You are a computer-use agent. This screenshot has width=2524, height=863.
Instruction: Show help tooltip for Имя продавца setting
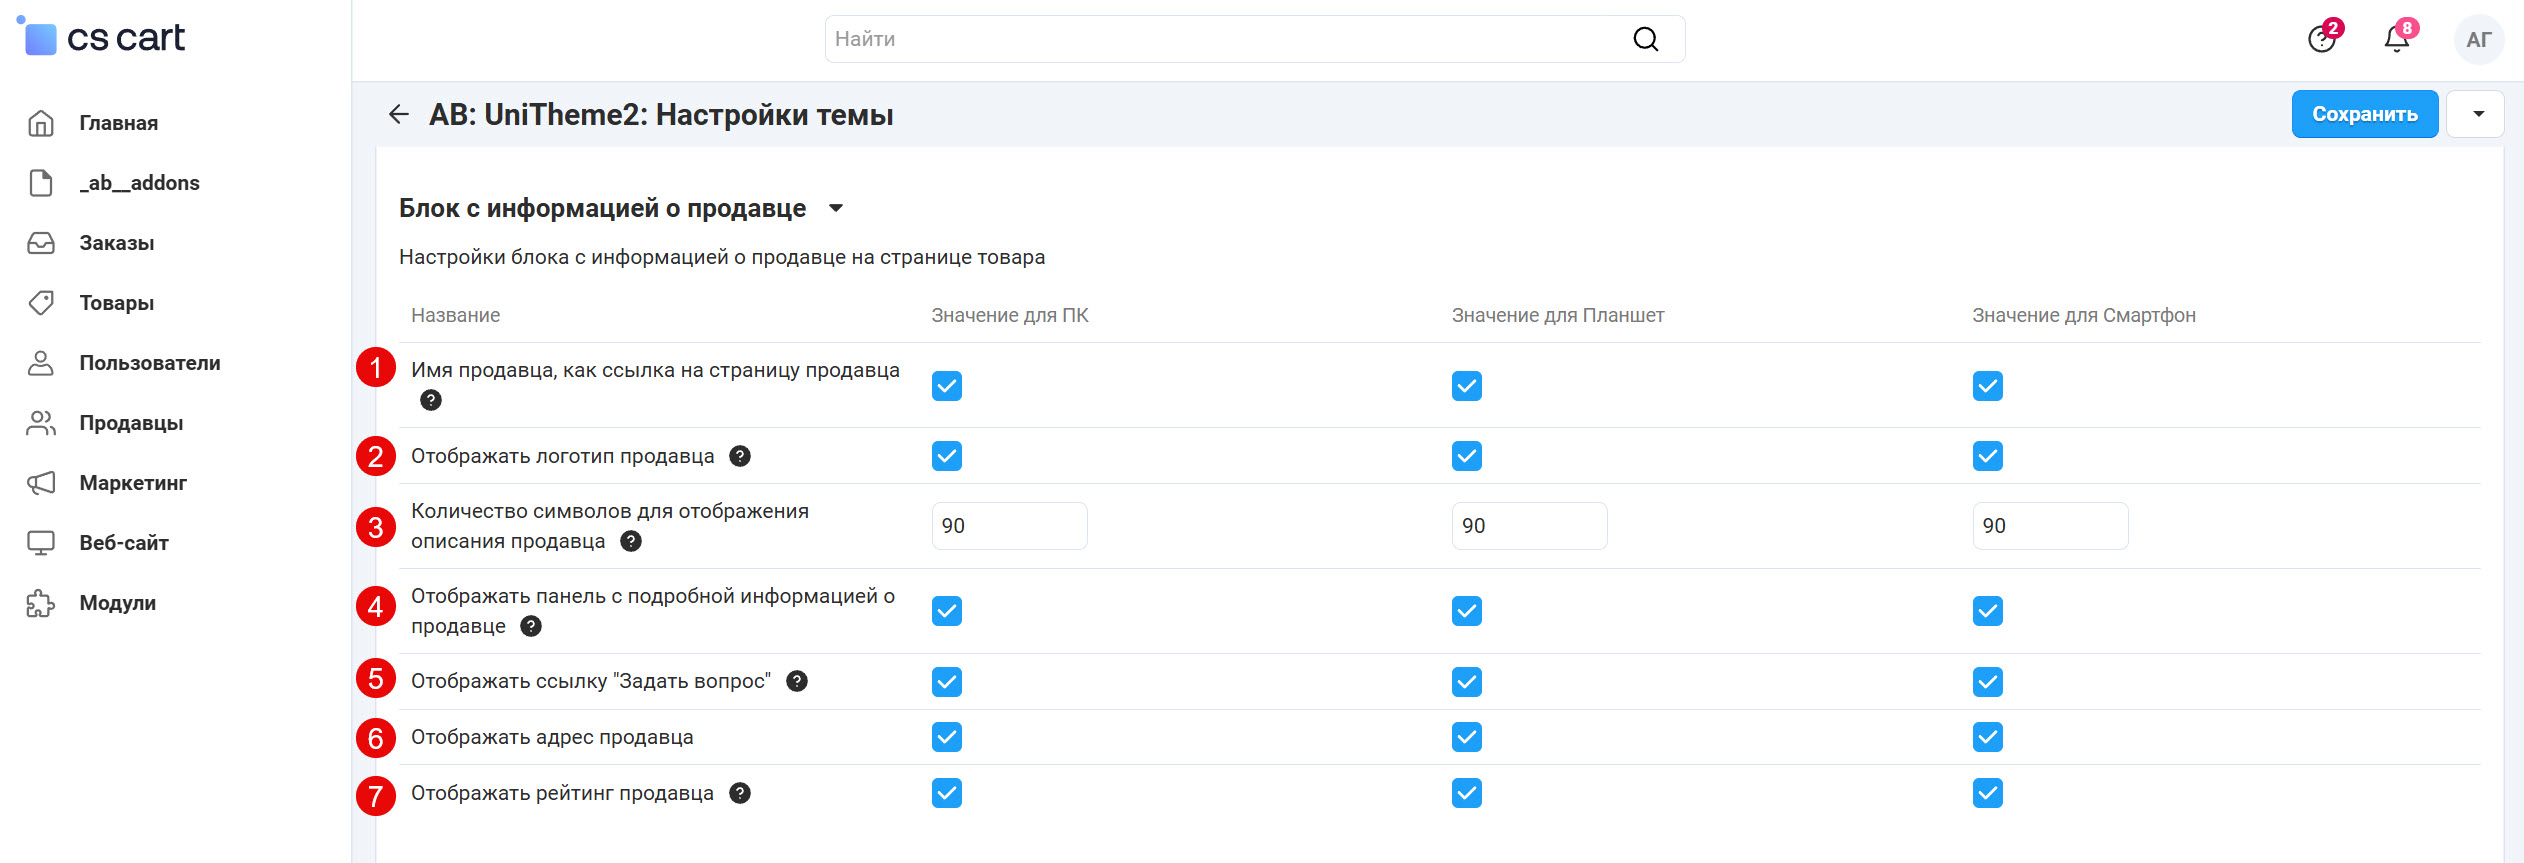tap(431, 400)
